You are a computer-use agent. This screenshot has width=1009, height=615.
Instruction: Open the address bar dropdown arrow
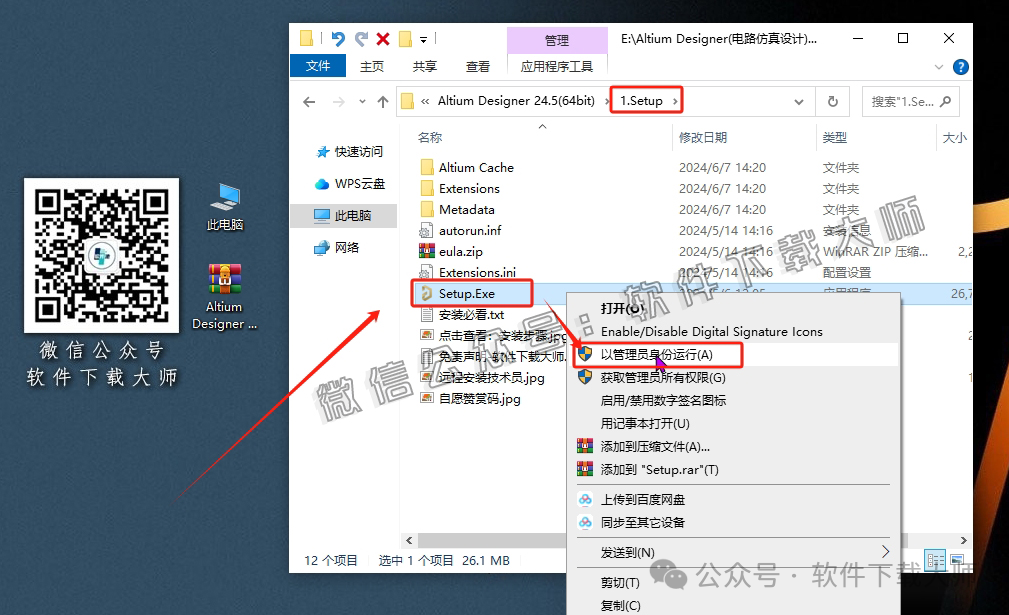point(798,101)
